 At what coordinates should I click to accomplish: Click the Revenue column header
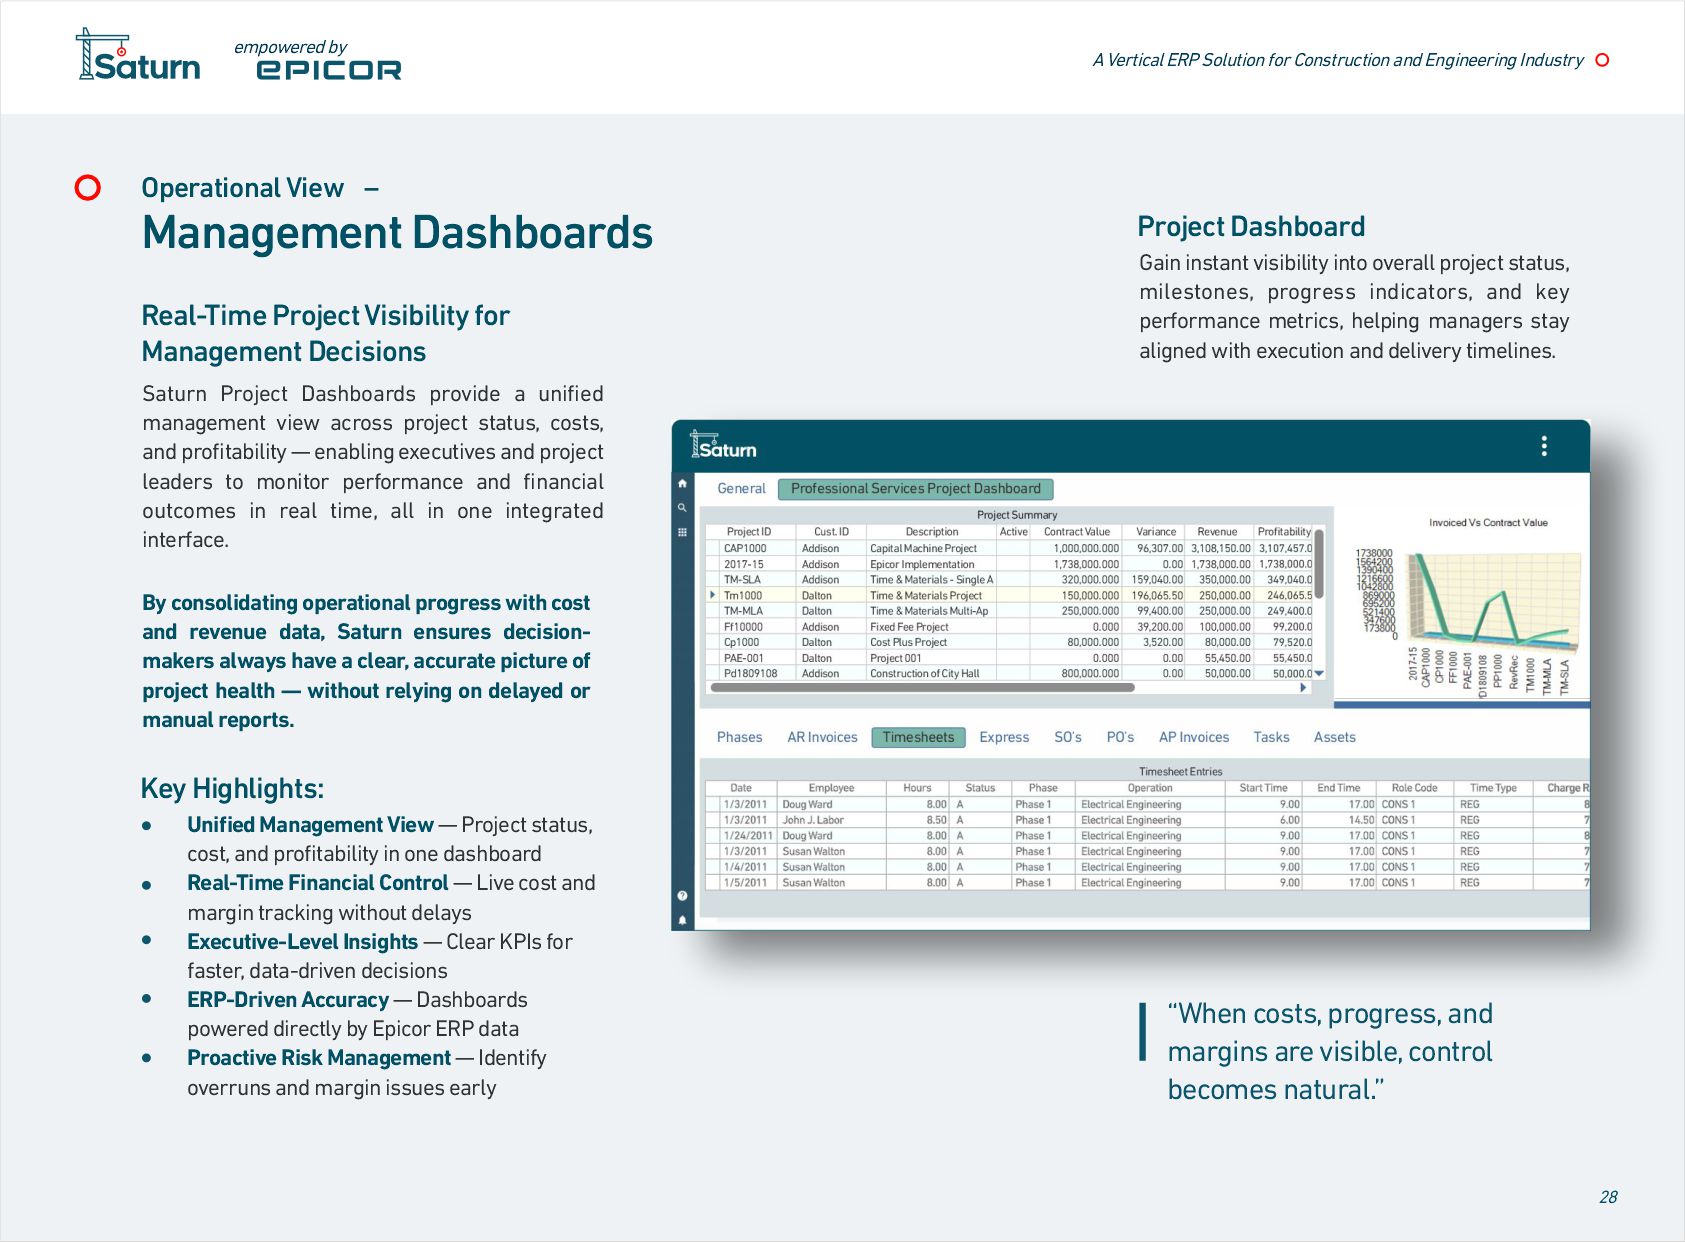1217,532
